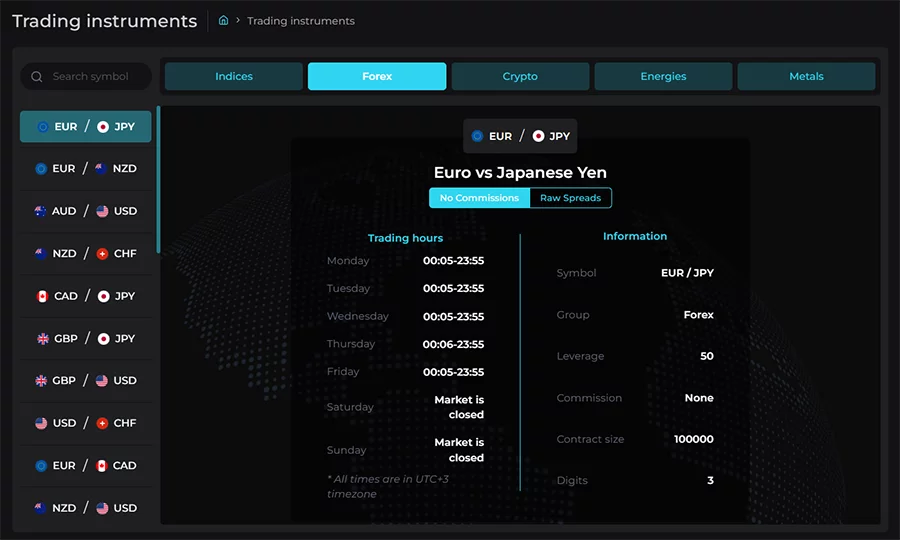
Task: Pick the GBP / JPY pair
Action: [86, 339]
